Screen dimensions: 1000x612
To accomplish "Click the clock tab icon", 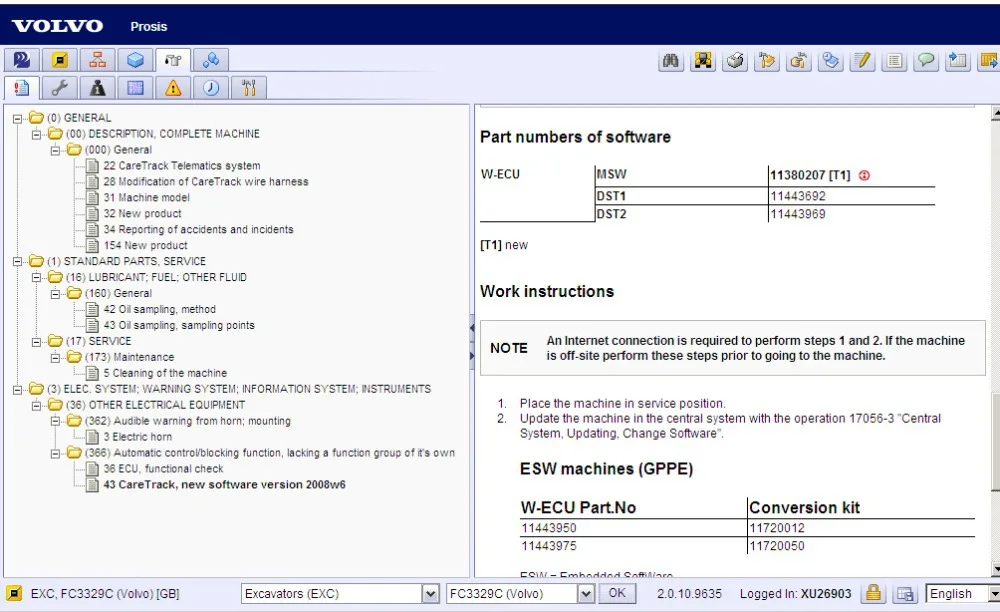I will coord(211,88).
